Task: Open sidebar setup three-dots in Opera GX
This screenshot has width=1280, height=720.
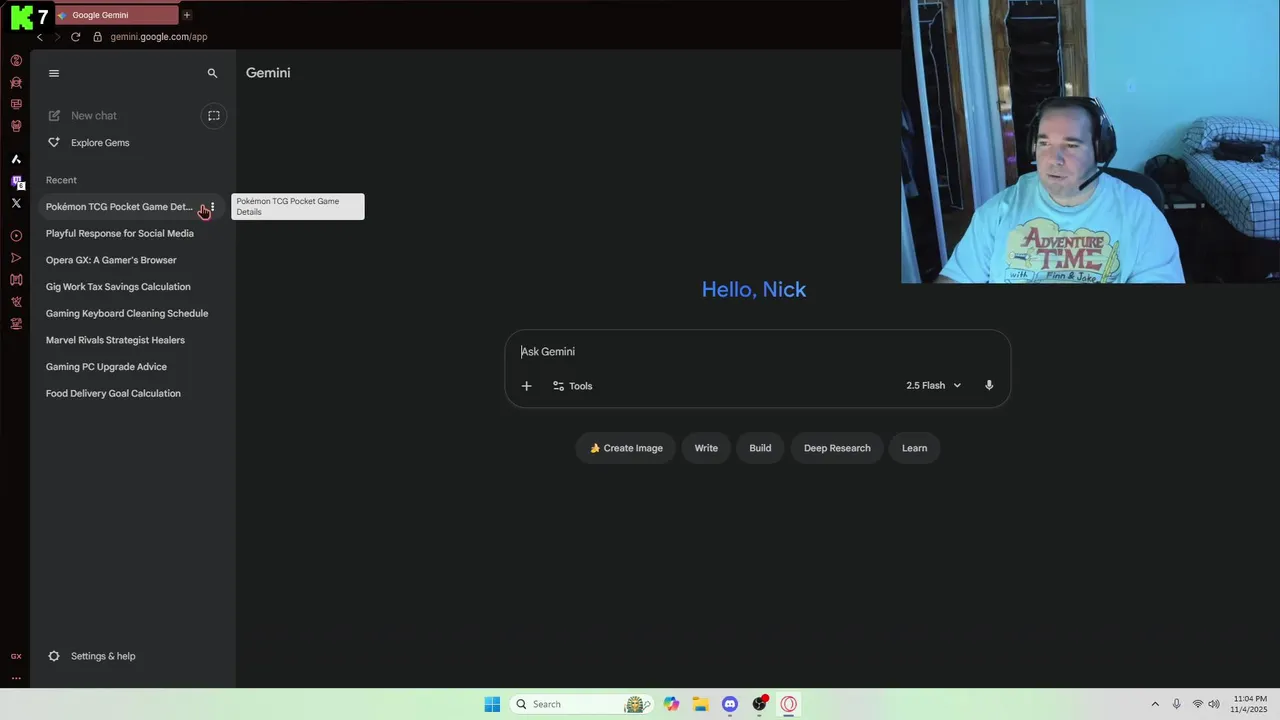Action: (x=16, y=678)
